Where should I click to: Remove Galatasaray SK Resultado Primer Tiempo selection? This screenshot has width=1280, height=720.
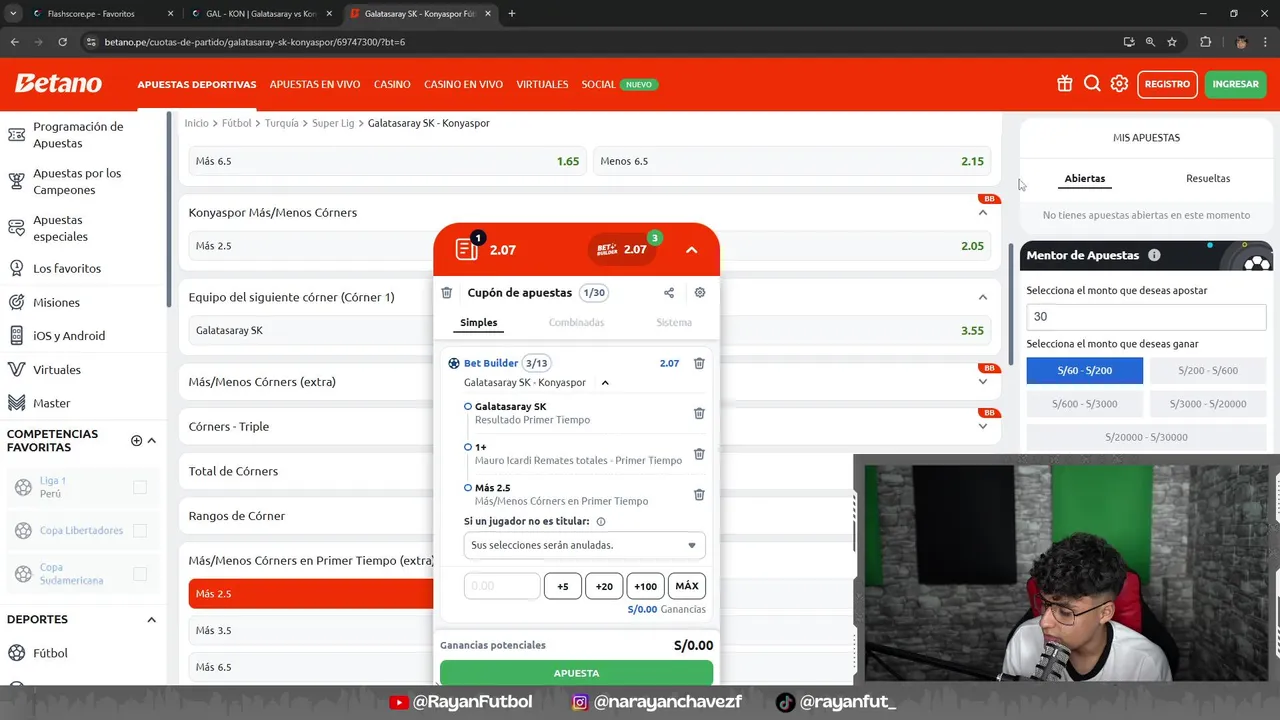click(x=699, y=413)
